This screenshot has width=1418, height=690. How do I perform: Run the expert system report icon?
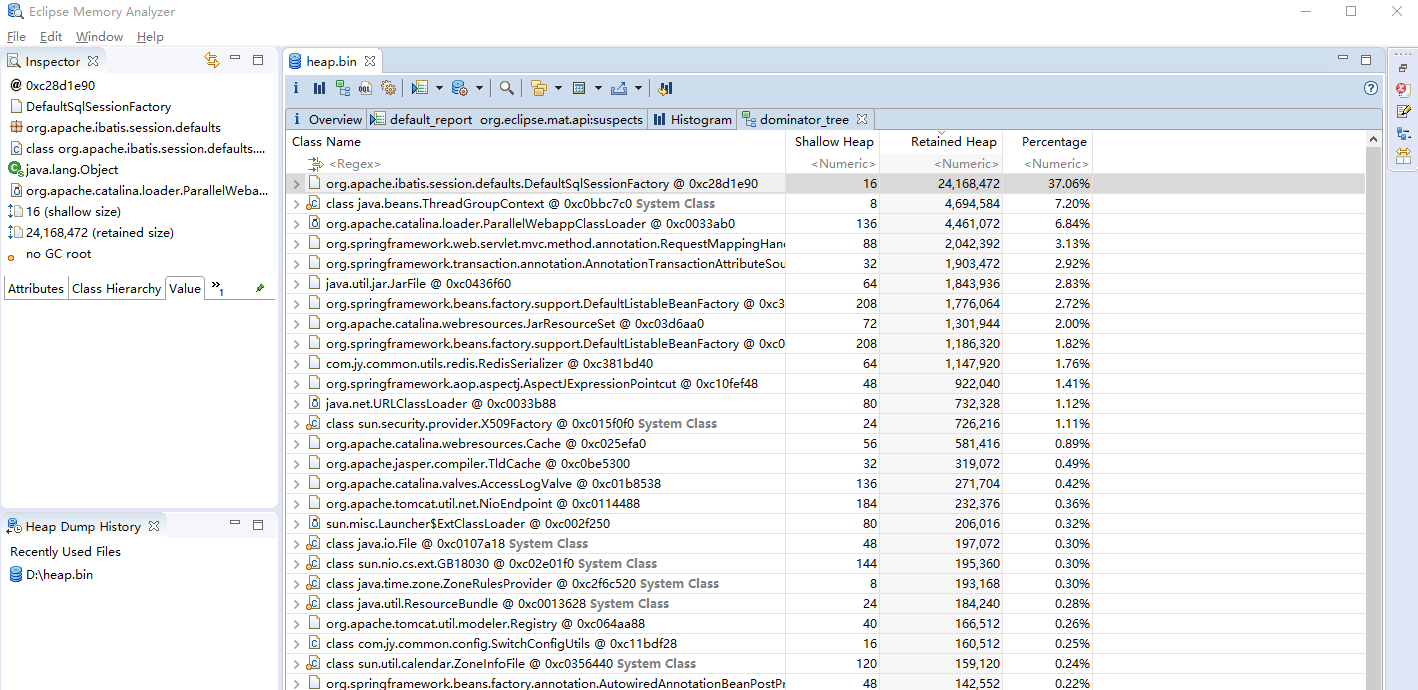coord(420,88)
